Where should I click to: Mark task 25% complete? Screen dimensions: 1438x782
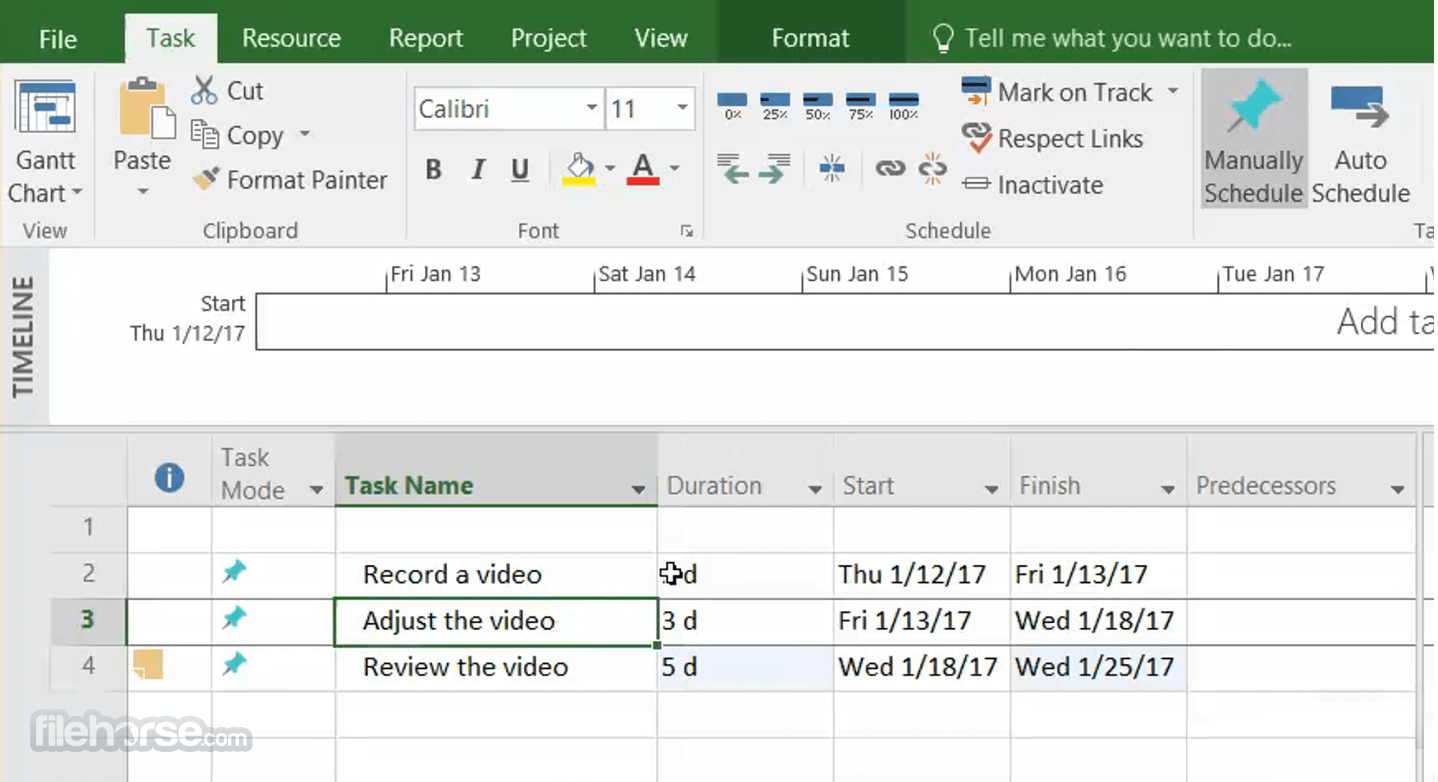(x=775, y=105)
